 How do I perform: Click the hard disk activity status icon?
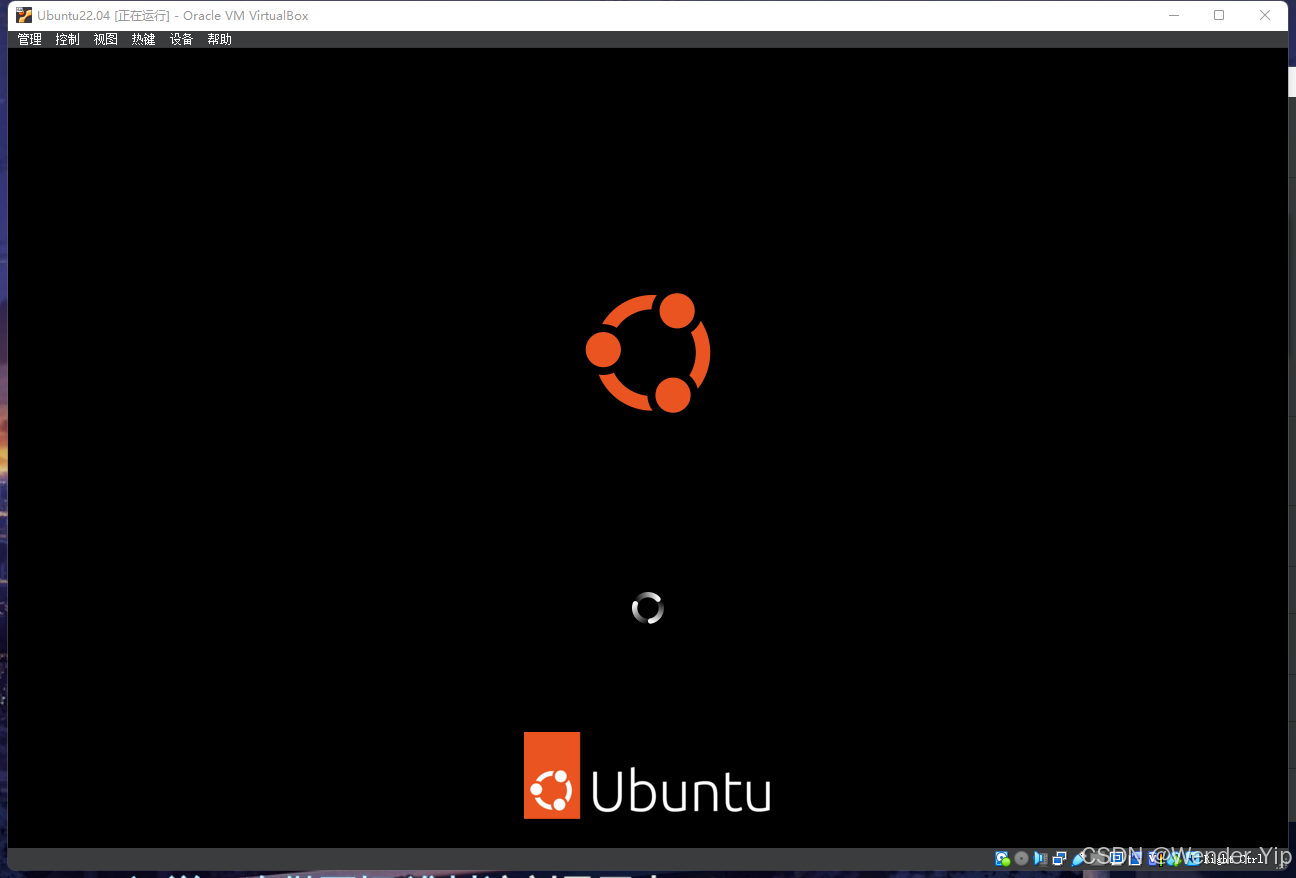tap(1002, 858)
